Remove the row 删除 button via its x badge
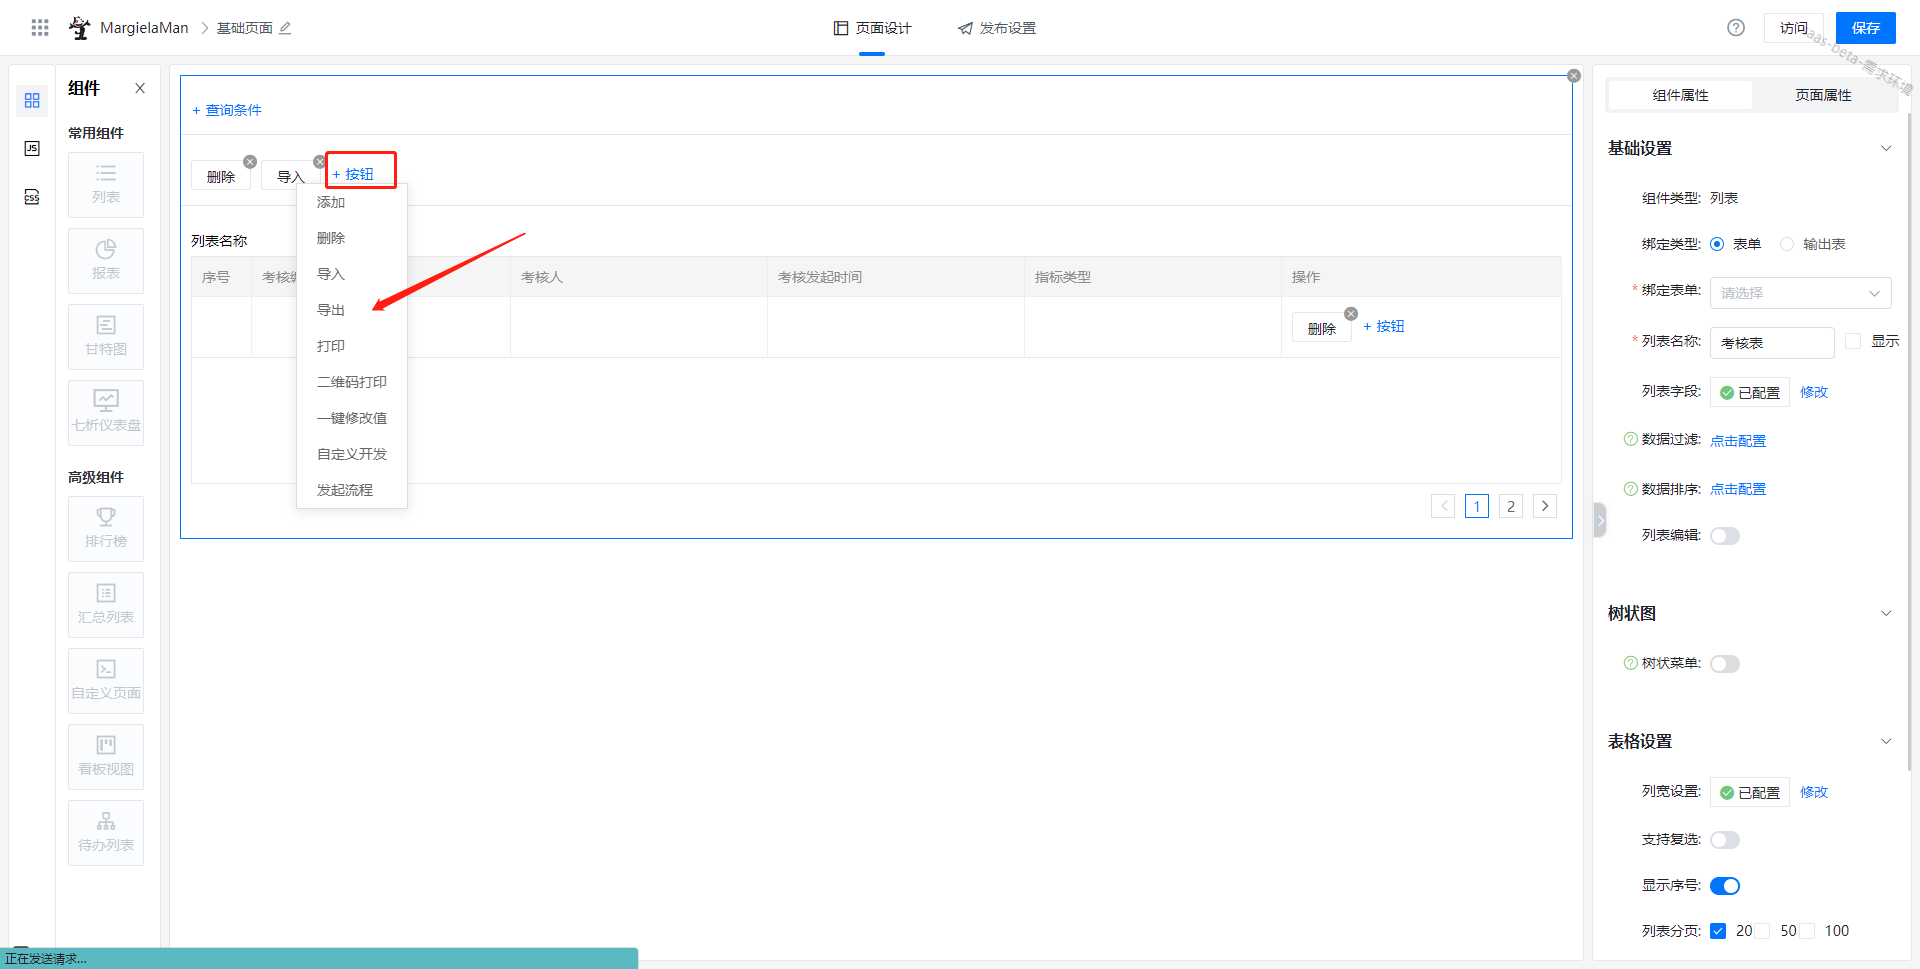Image resolution: width=1920 pixels, height=969 pixels. point(1351,314)
